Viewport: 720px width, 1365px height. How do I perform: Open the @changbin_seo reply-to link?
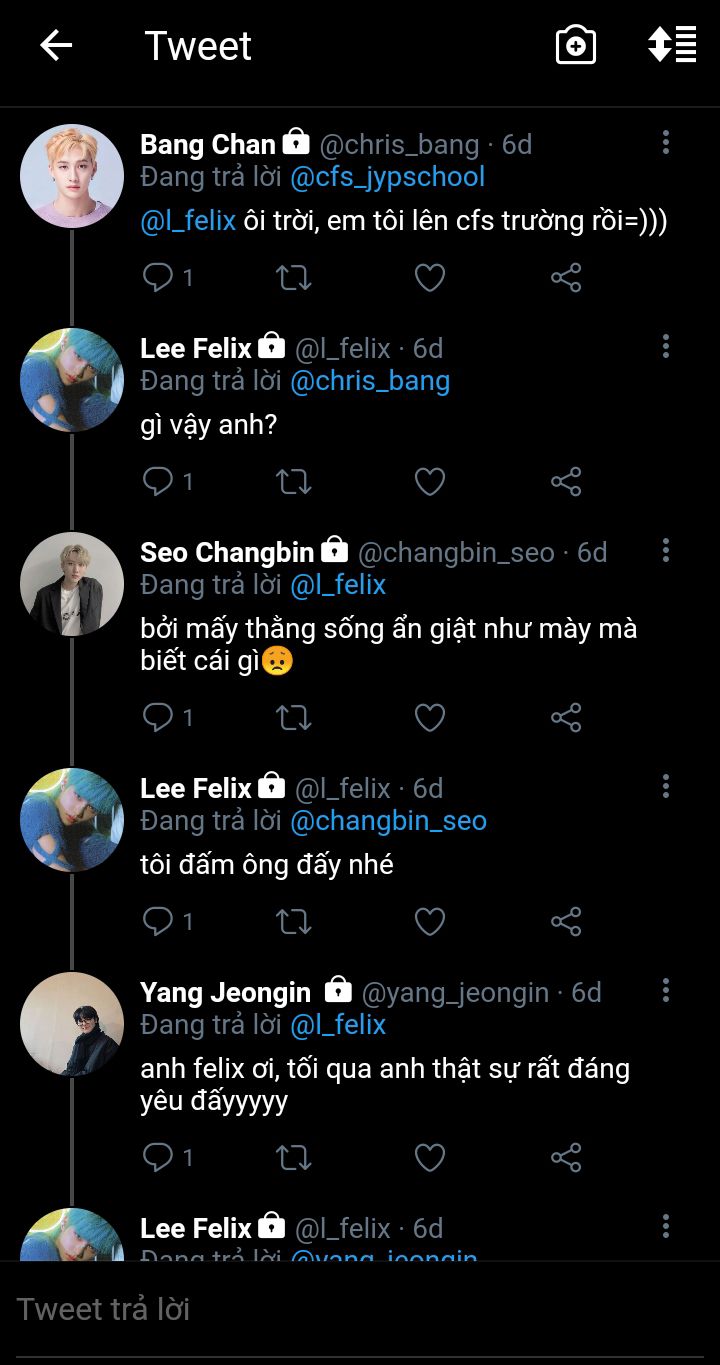388,821
